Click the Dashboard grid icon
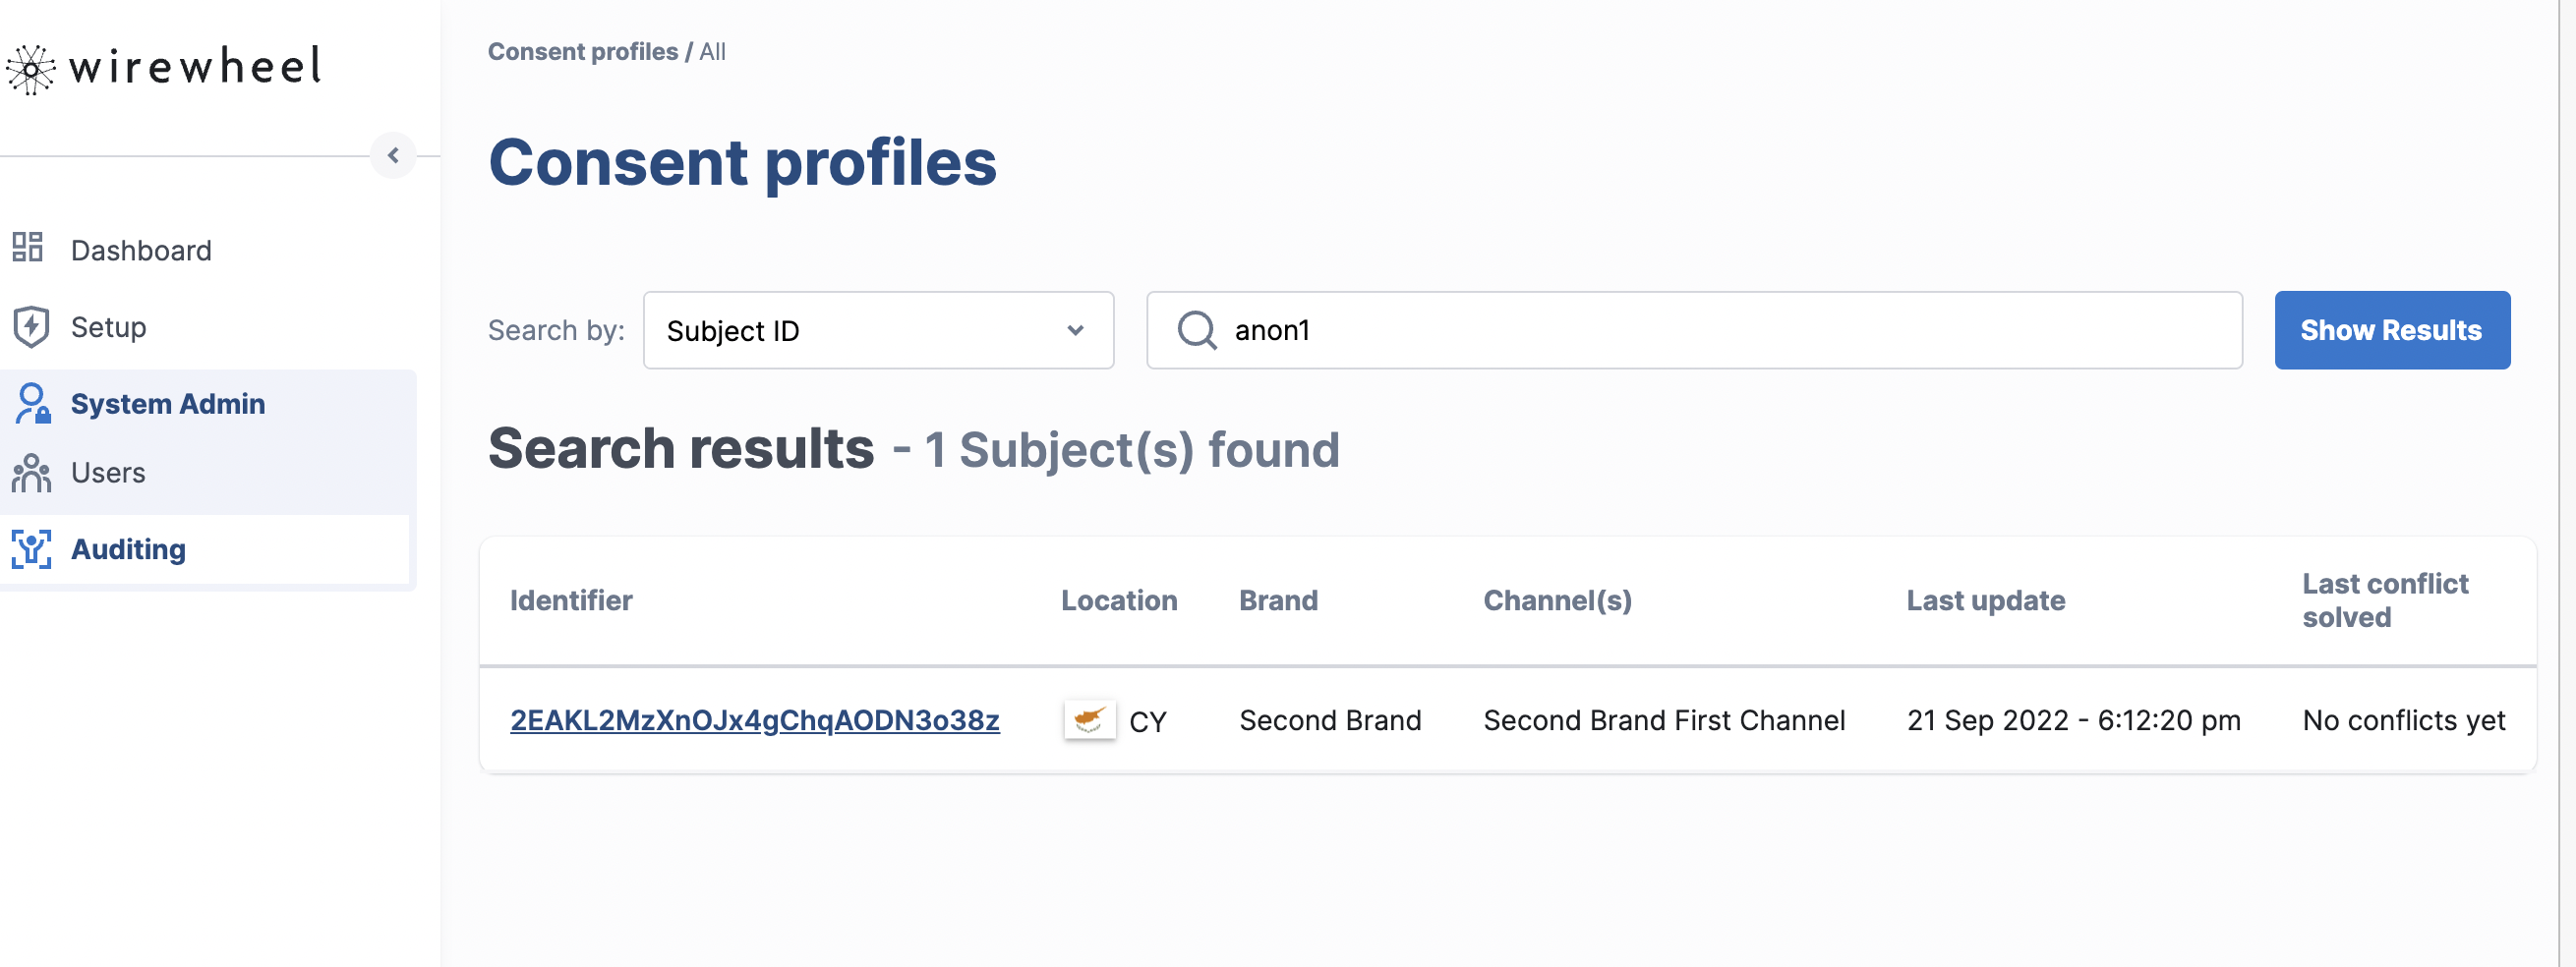 [28, 247]
